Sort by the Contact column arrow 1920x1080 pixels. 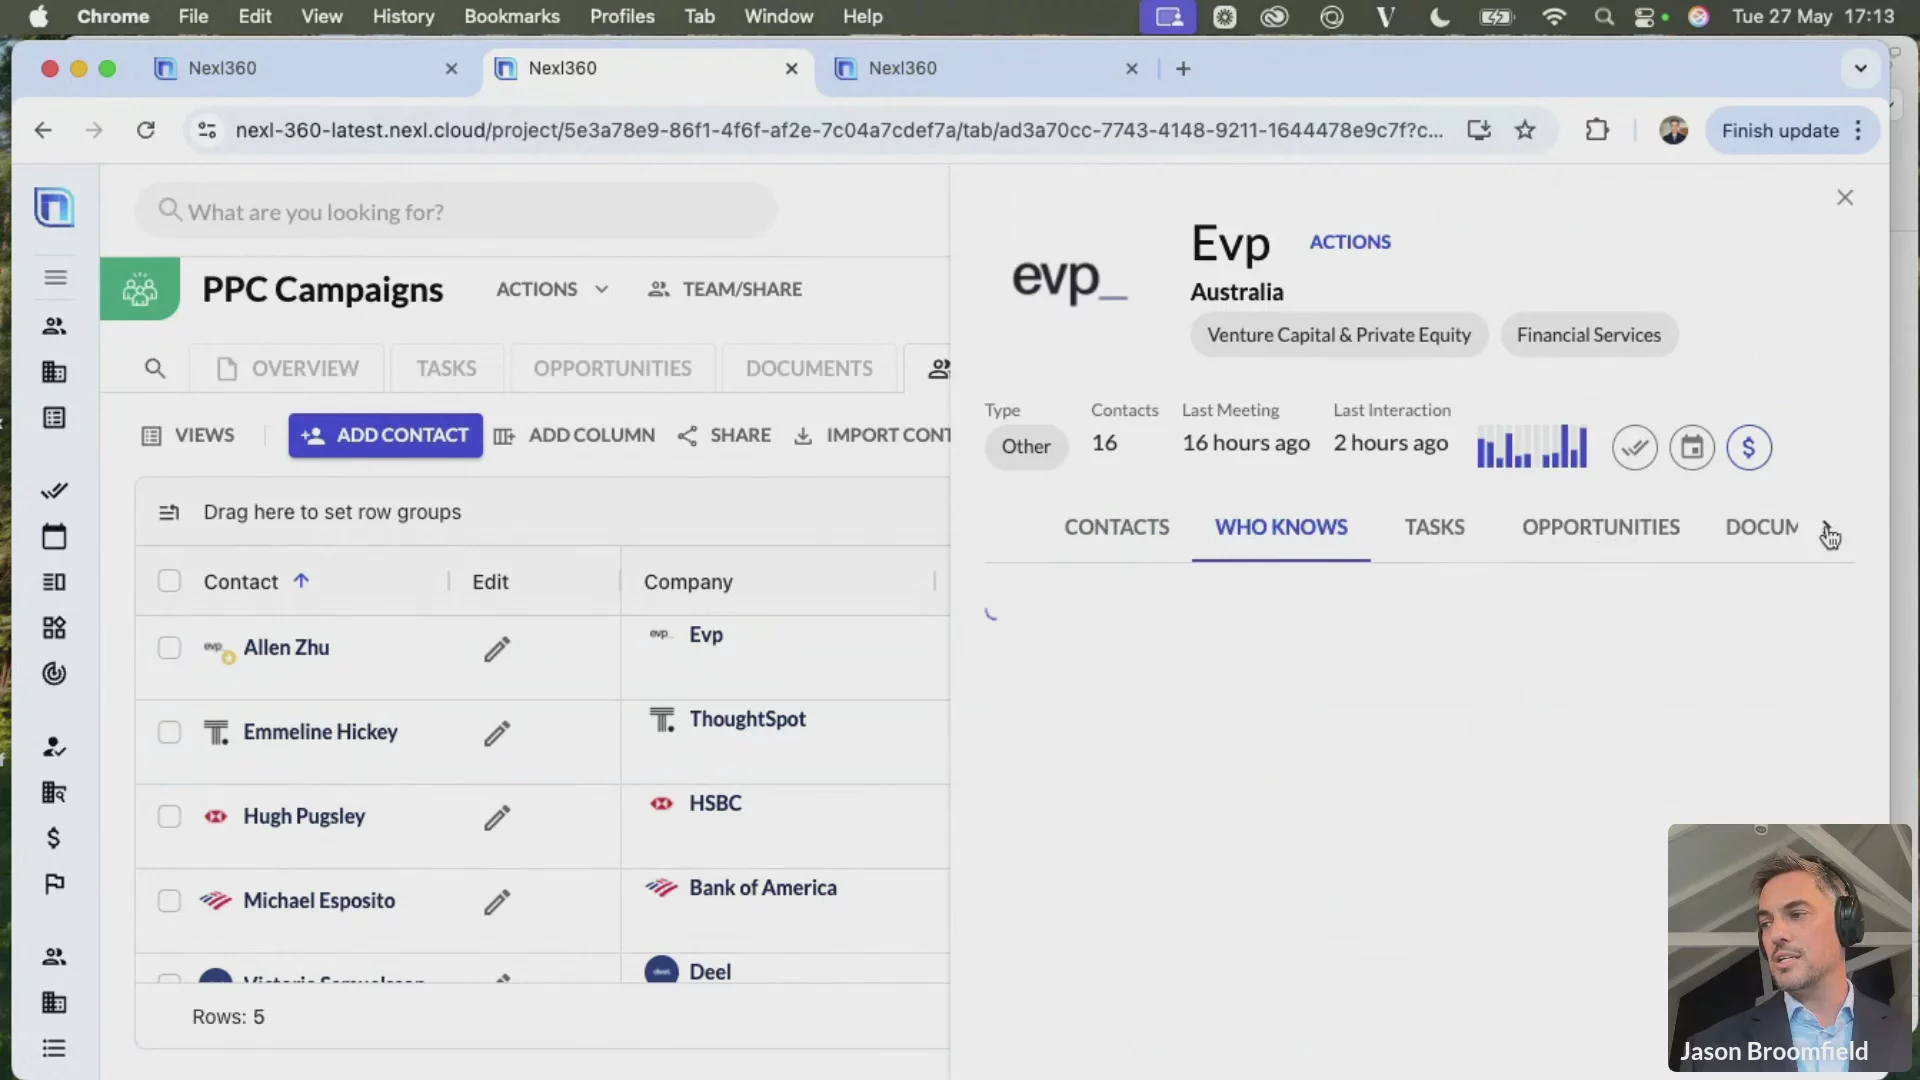301,580
